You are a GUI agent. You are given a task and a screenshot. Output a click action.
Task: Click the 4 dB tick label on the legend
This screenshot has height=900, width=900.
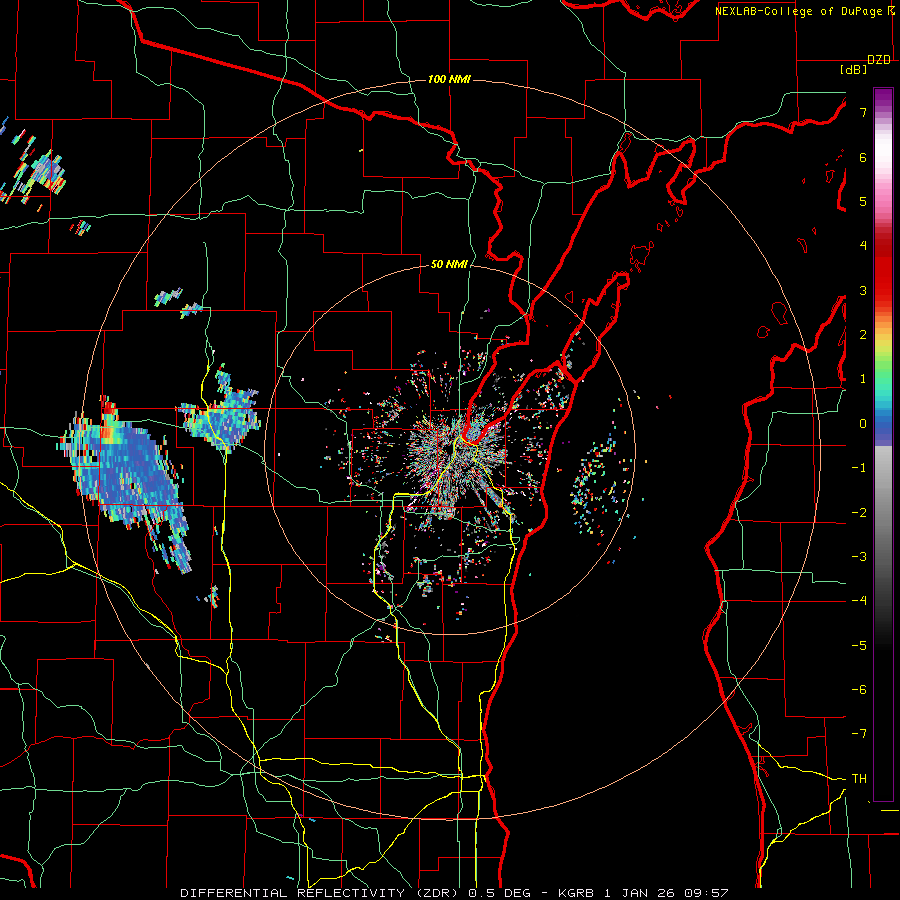tap(863, 246)
